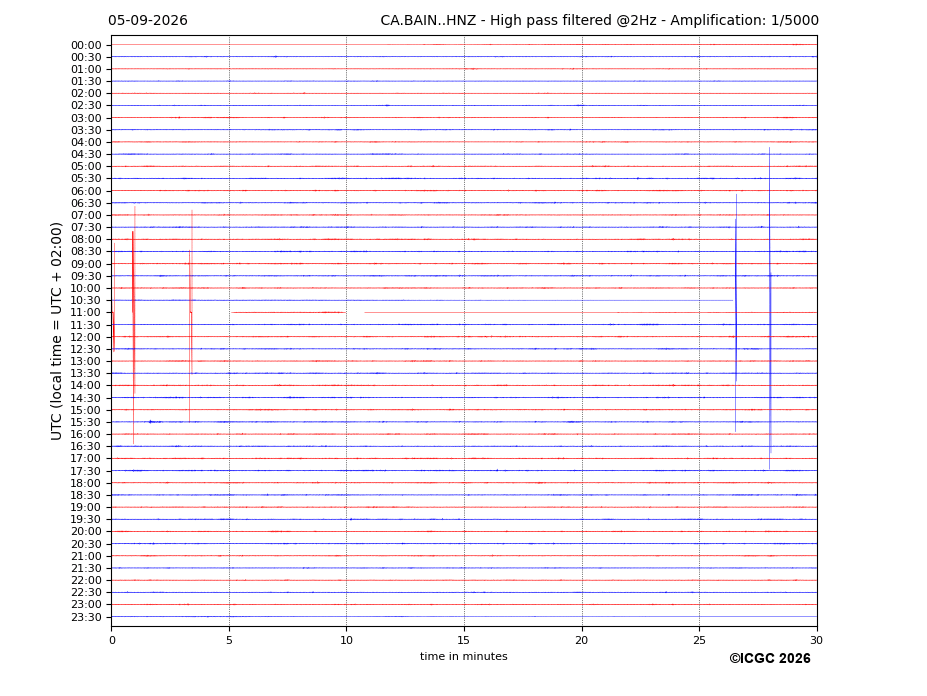Image resolution: width=927 pixels, height=696 pixels.
Task: Click the 15:30 time label
Action: 86,422
